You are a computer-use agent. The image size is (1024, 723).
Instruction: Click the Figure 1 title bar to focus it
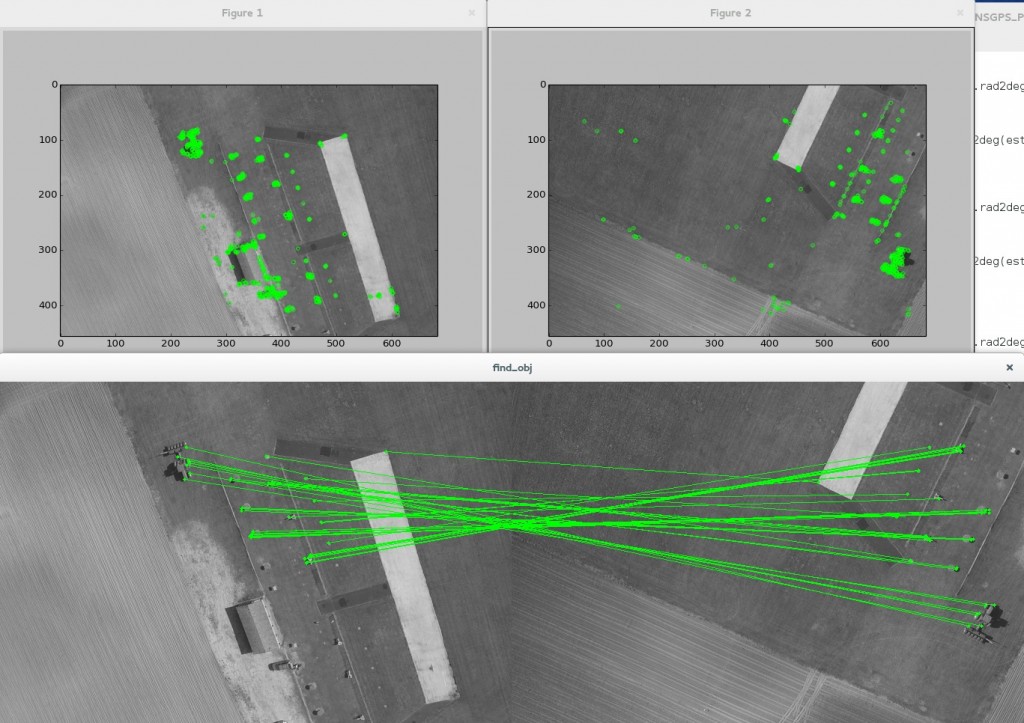[241, 13]
